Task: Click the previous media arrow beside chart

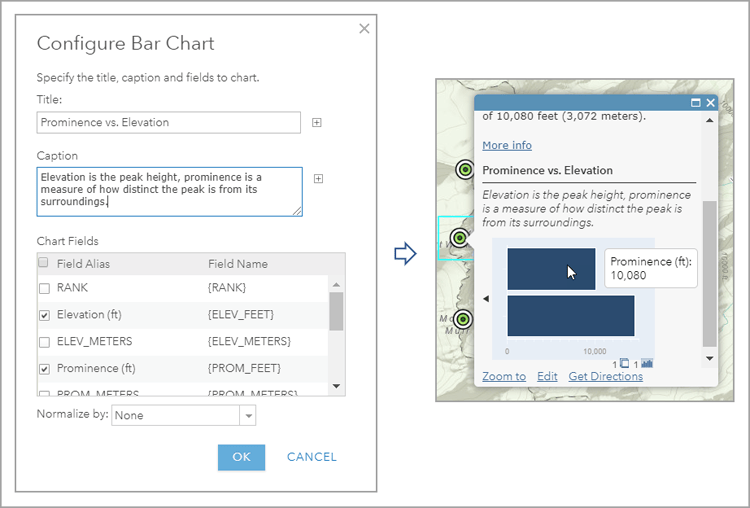Action: [486, 298]
